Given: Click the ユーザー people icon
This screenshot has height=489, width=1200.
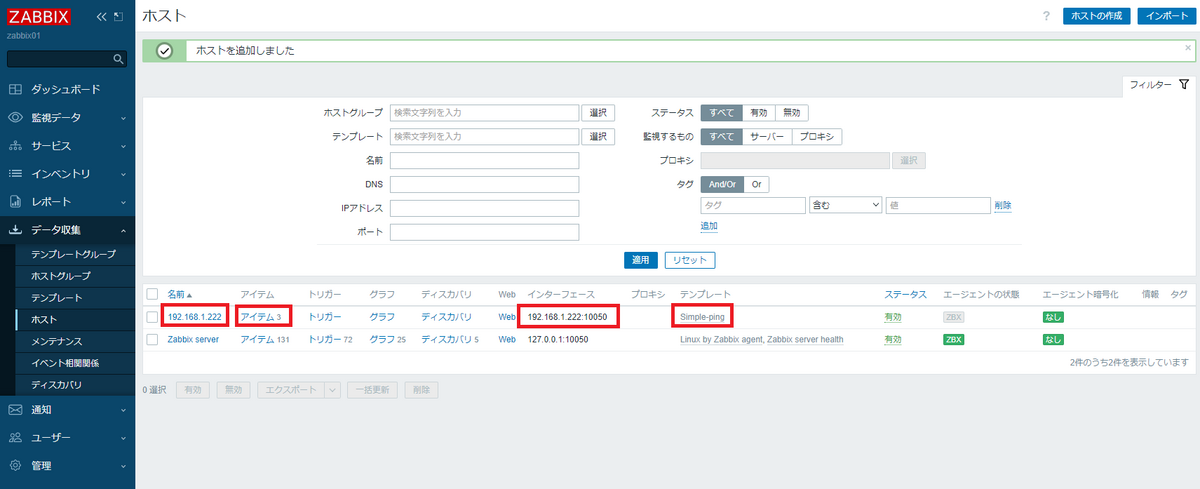Looking at the screenshot, I should (15, 437).
